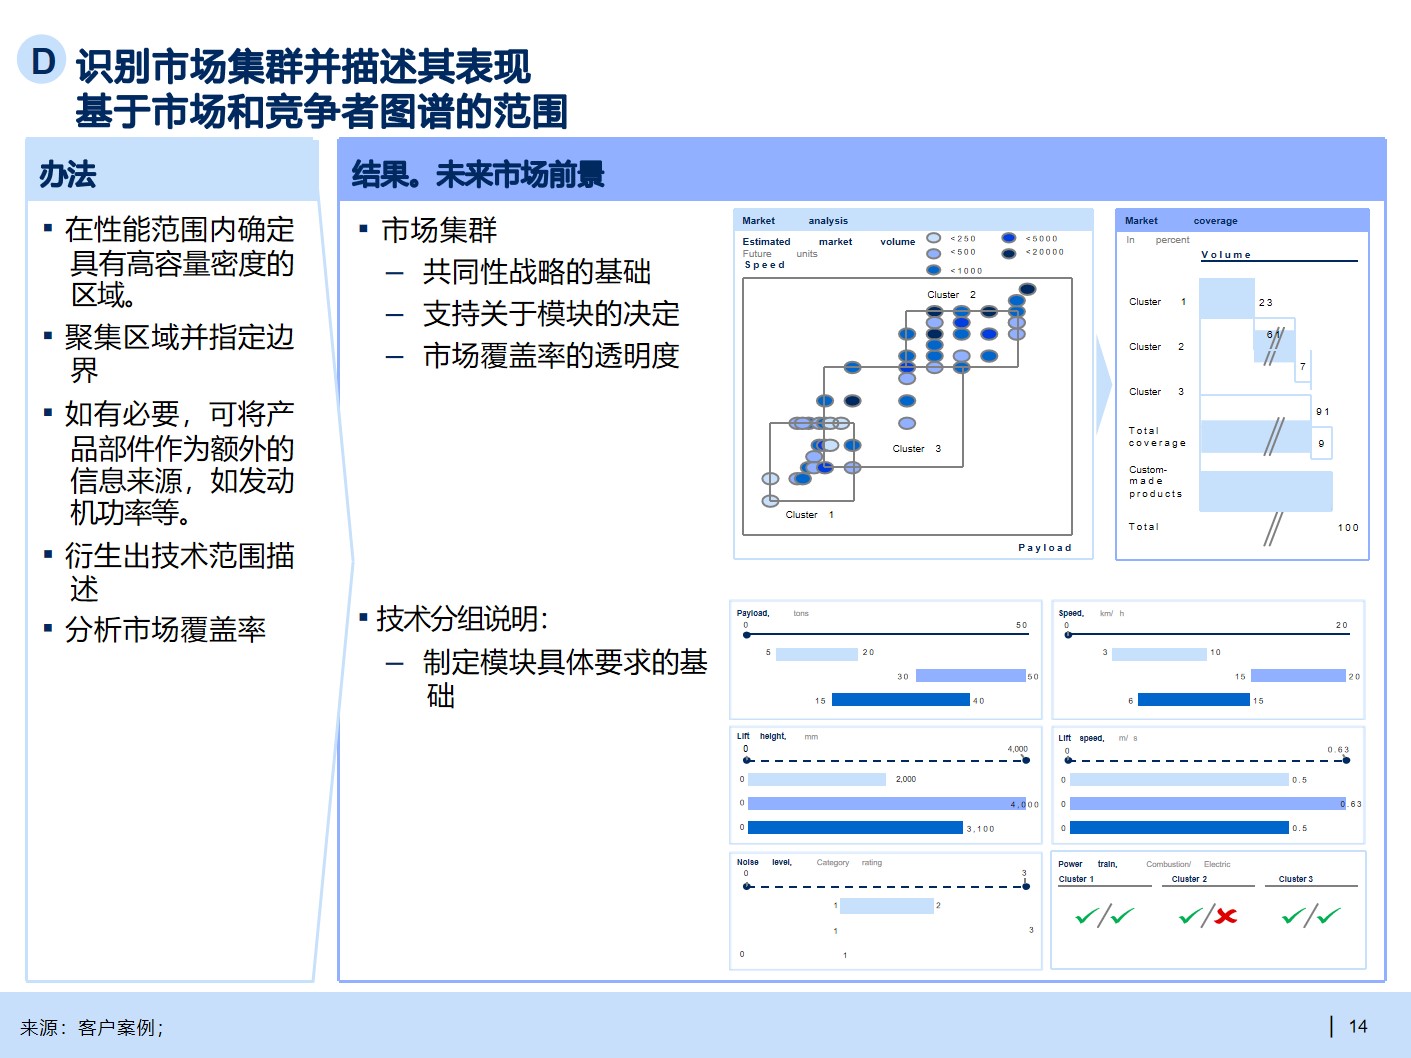Image resolution: width=1411 pixels, height=1058 pixels.
Task: Click the Noise level bar from 1 to 2
Action: (887, 906)
